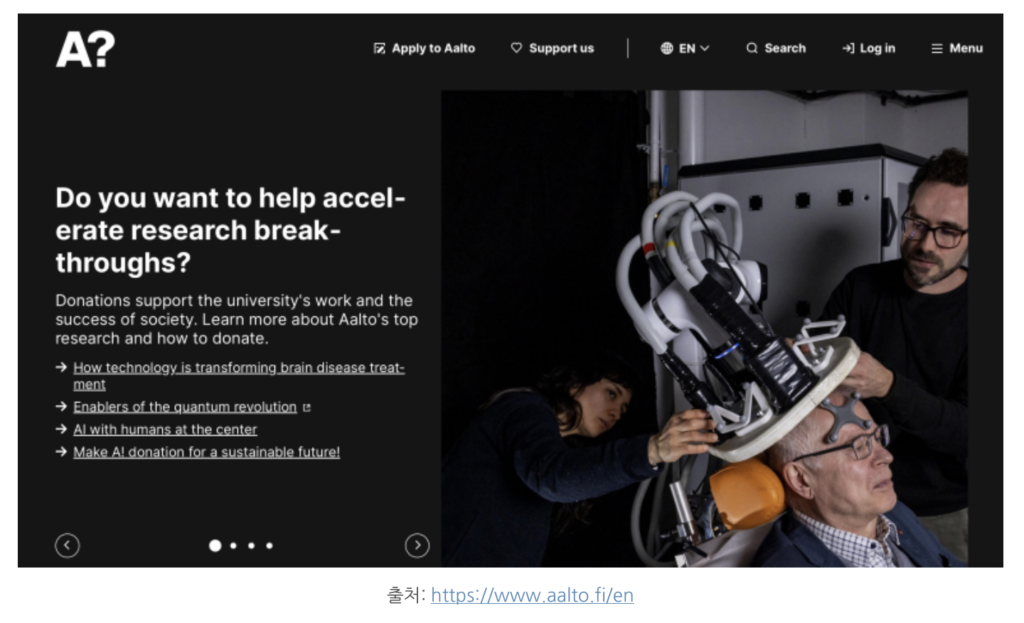Viewport: 1024px width, 623px height.
Task: Open the https://www.aalto.fi/en source link
Action: tap(532, 595)
